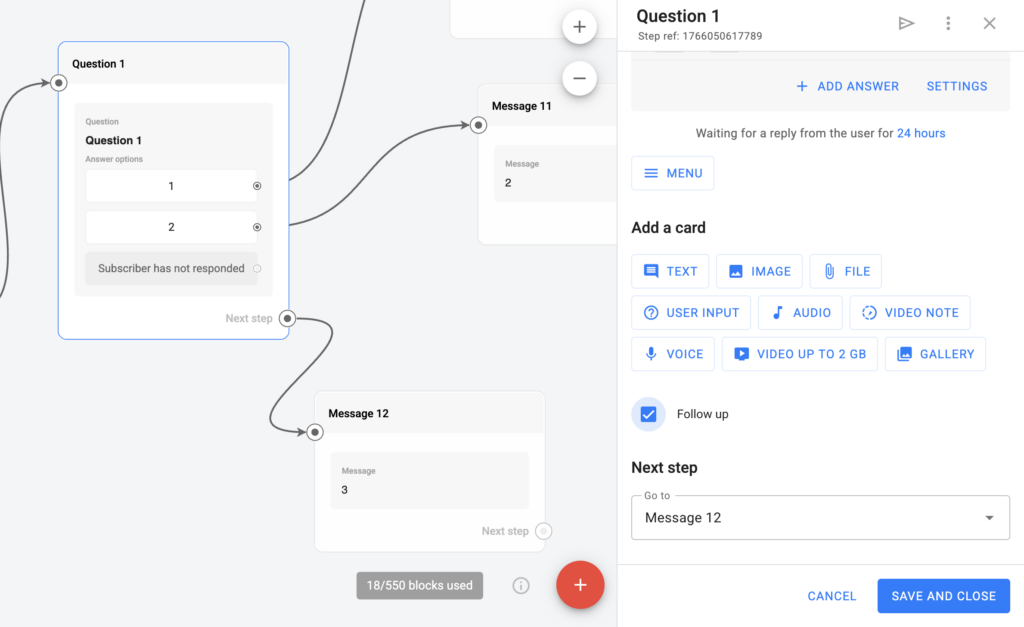
Task: Click connector dot for answer option 1
Action: [257, 186]
